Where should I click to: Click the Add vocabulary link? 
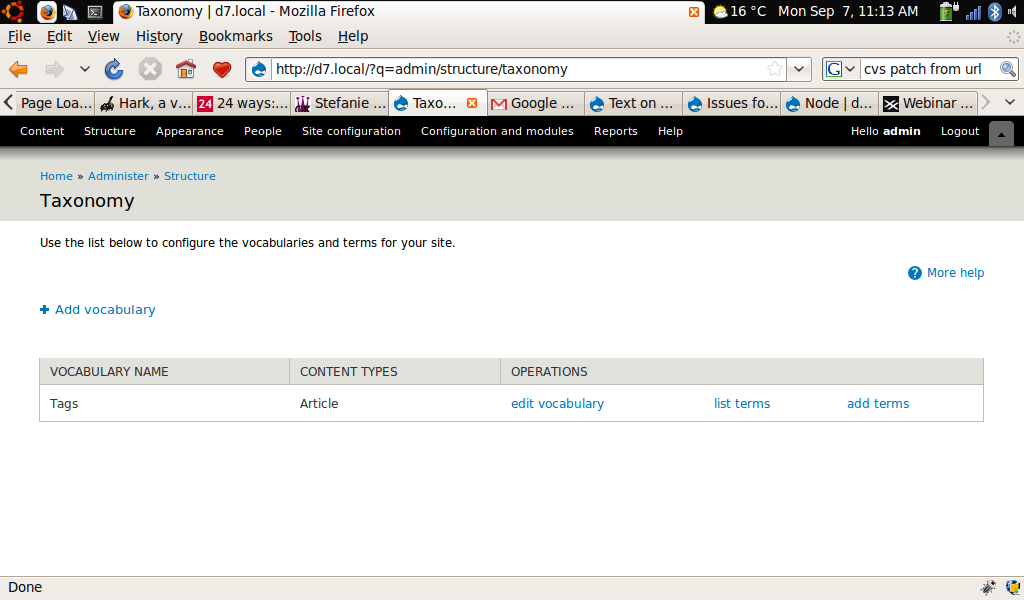point(104,309)
